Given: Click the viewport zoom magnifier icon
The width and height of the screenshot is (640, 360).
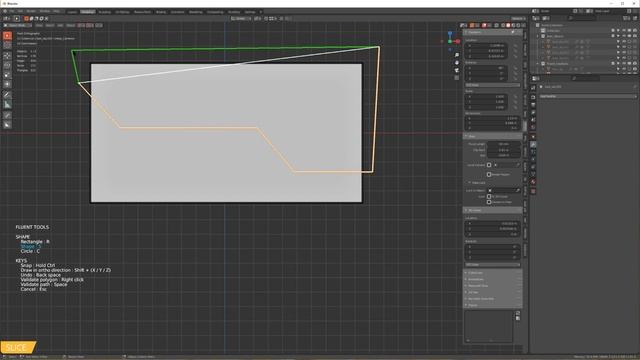Looking at the screenshot, I should 457,55.
